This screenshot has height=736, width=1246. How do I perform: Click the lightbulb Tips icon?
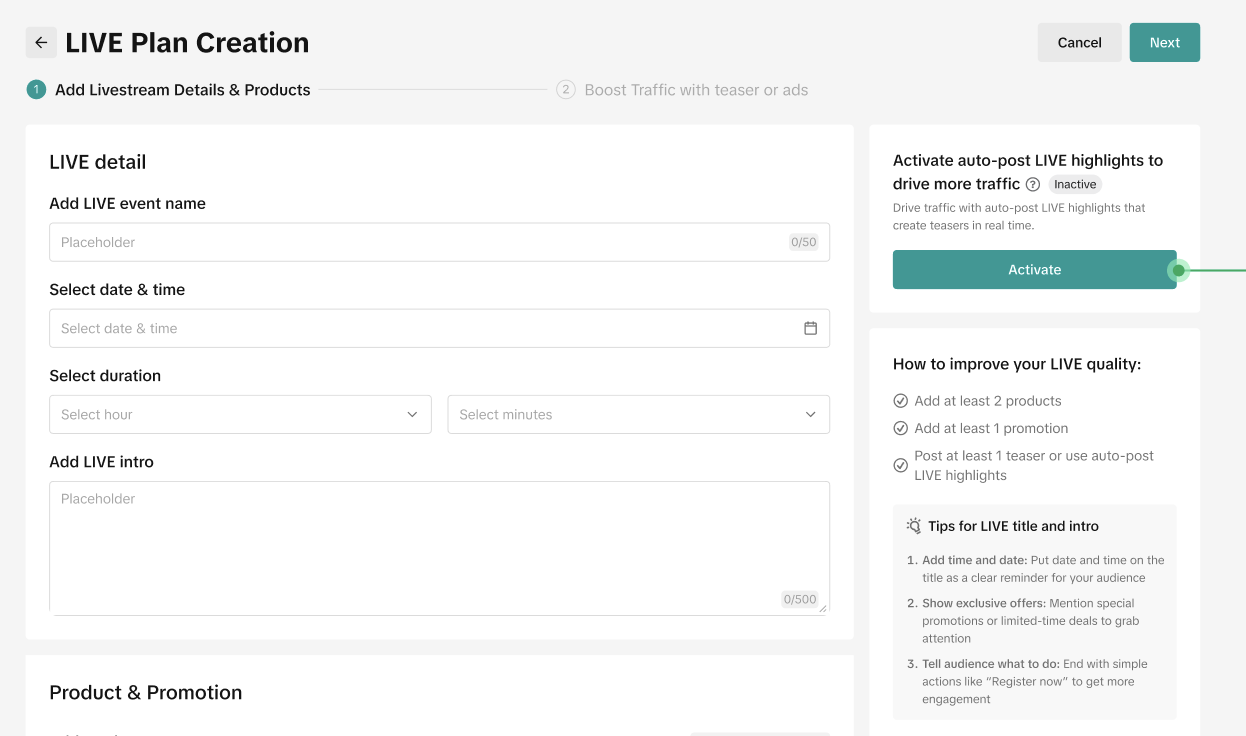(914, 526)
